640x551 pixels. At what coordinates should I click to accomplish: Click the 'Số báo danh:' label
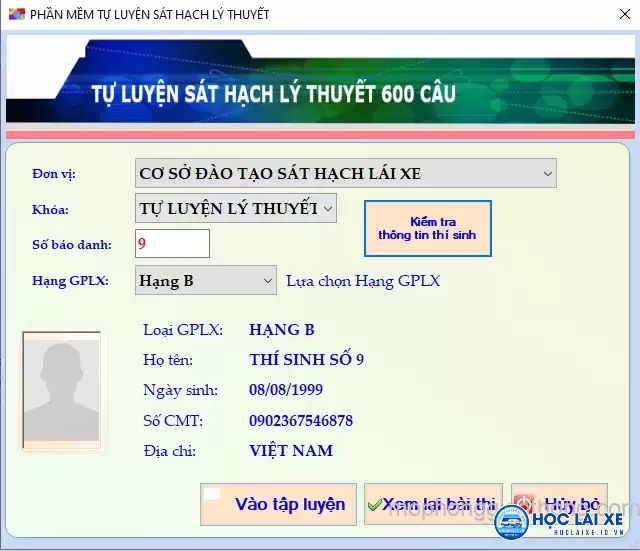[x=72, y=244]
